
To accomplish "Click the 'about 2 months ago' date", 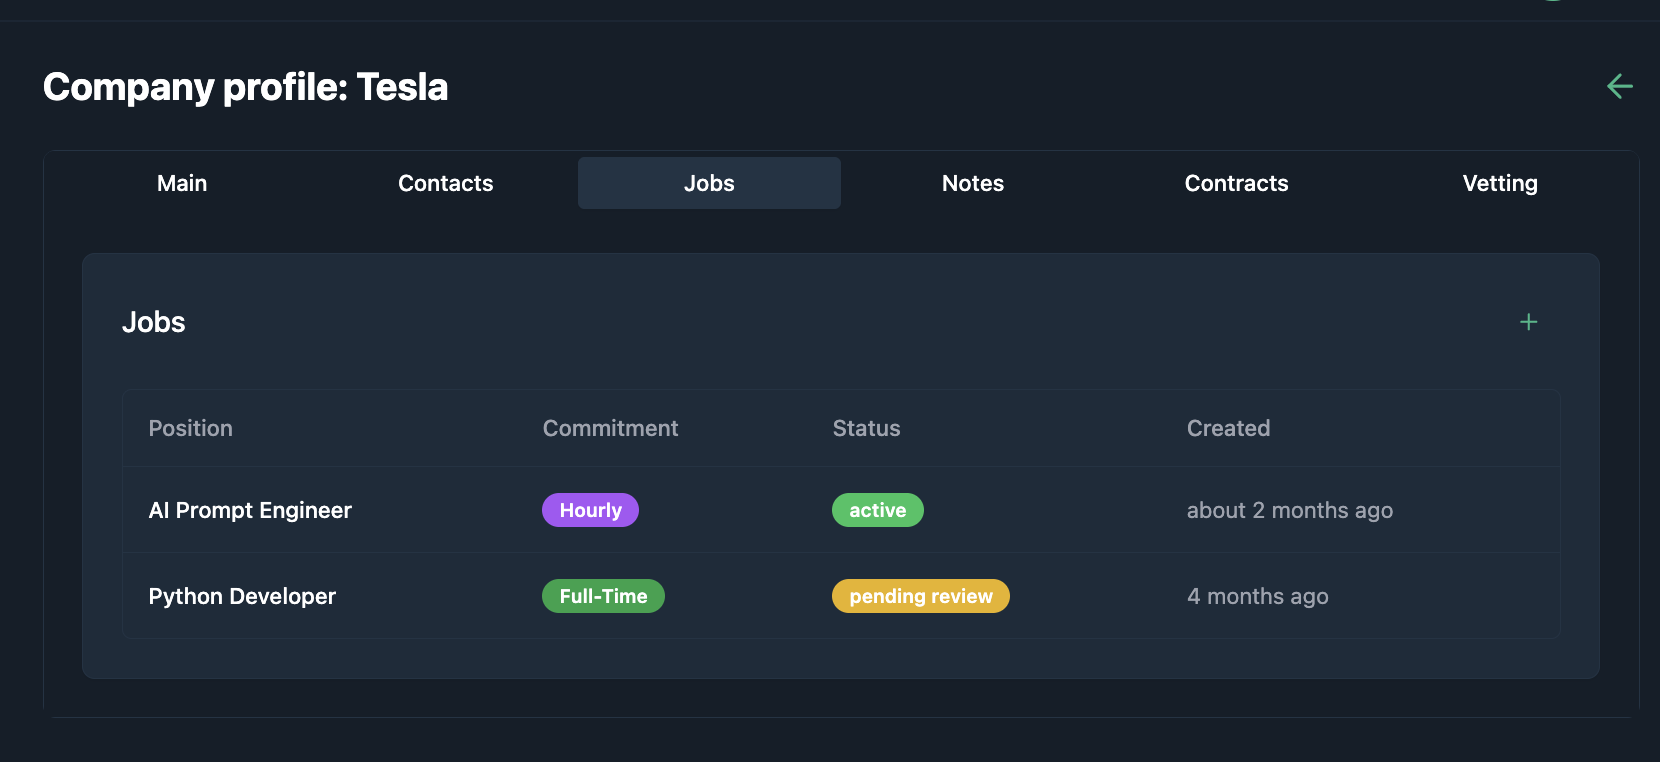I will [x=1290, y=510].
